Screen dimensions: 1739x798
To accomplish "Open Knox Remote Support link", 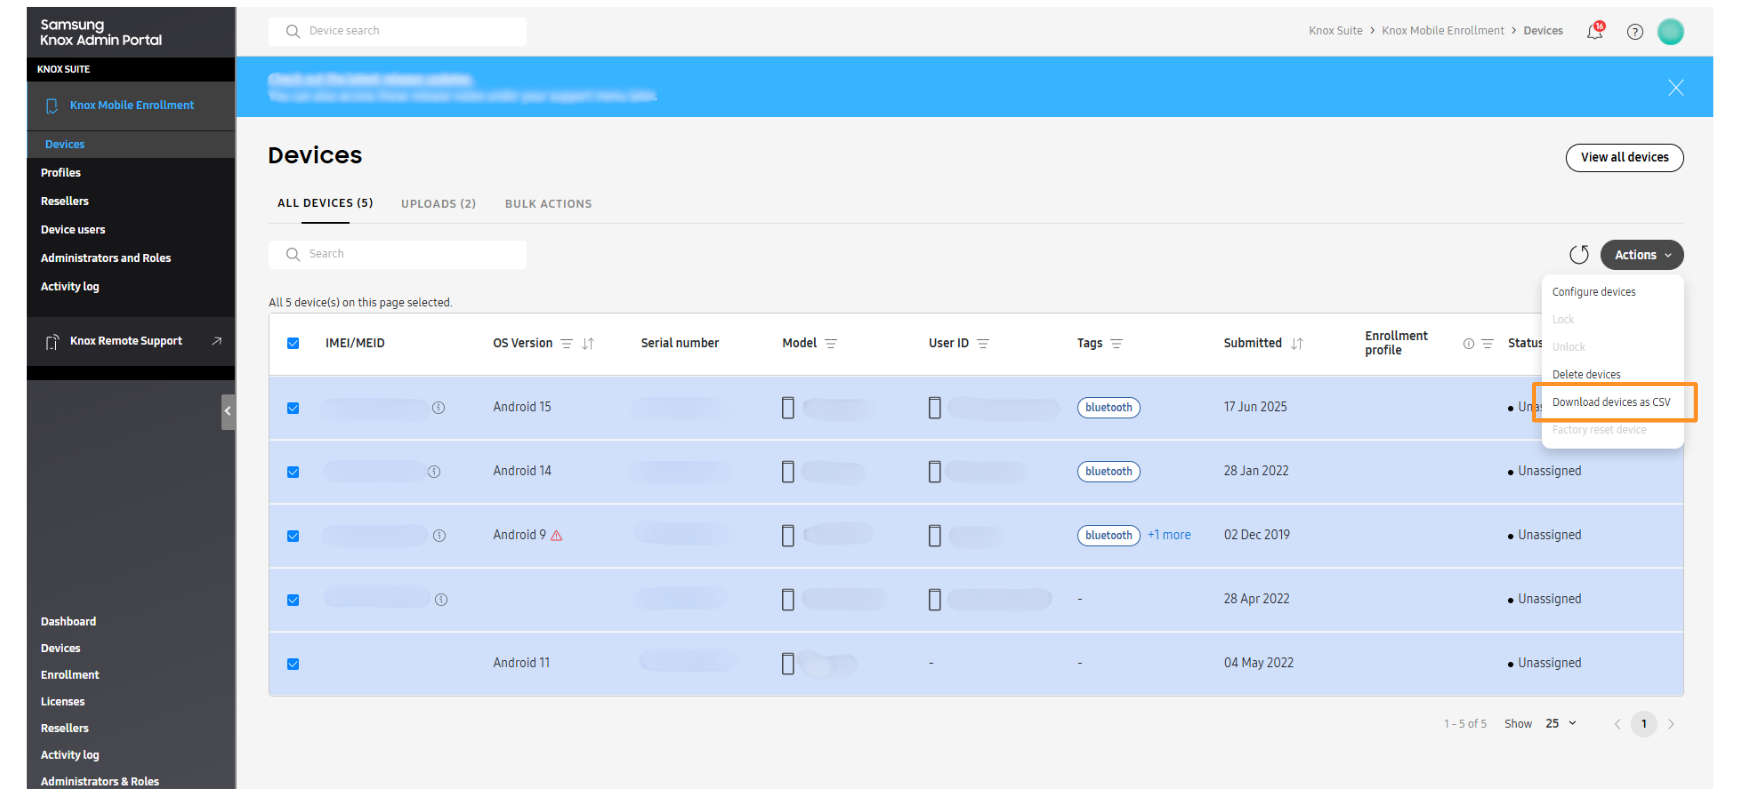I will pyautogui.click(x=126, y=341).
